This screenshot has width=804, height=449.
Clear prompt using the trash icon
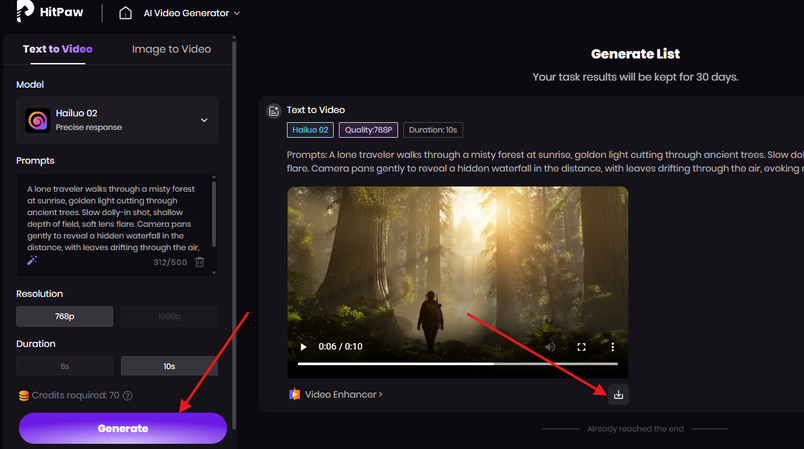[200, 262]
